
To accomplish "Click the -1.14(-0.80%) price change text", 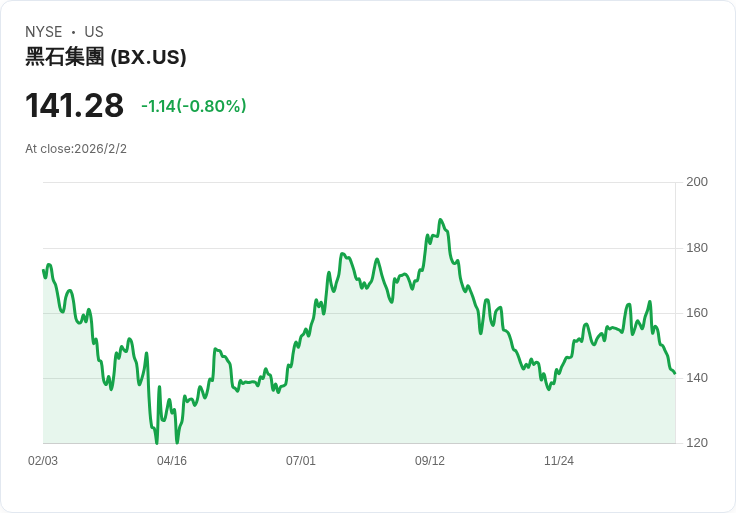I will tap(193, 106).
